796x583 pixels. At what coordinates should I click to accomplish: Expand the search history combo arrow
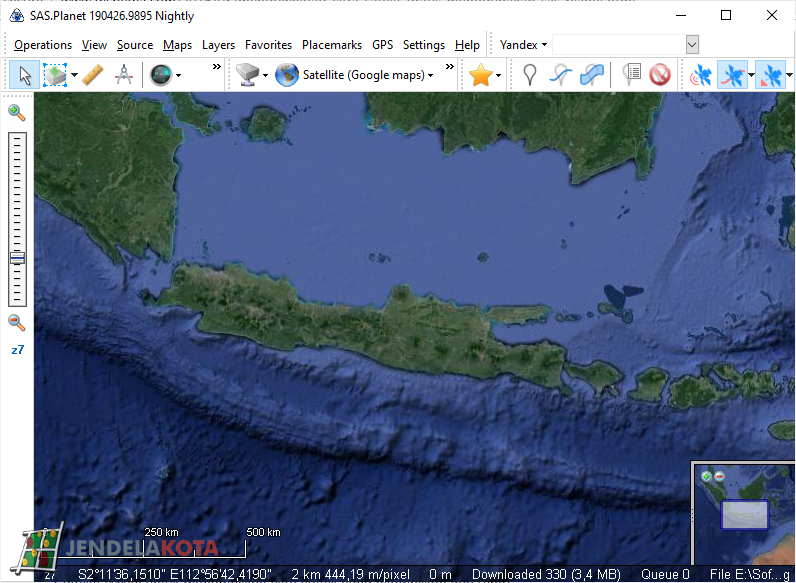(692, 45)
